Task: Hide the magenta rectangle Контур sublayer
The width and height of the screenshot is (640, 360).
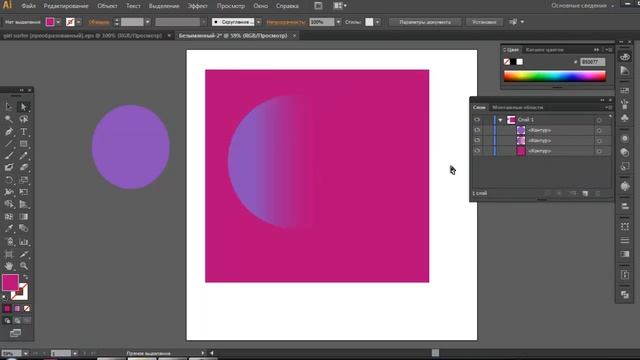Action: click(x=477, y=151)
